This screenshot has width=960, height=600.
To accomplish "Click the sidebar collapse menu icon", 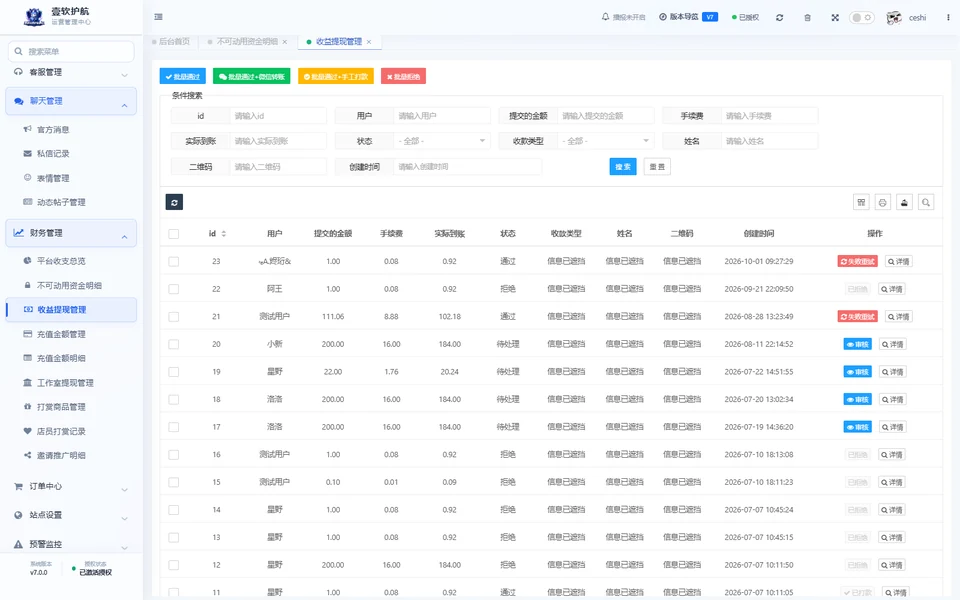I will (x=159, y=17).
